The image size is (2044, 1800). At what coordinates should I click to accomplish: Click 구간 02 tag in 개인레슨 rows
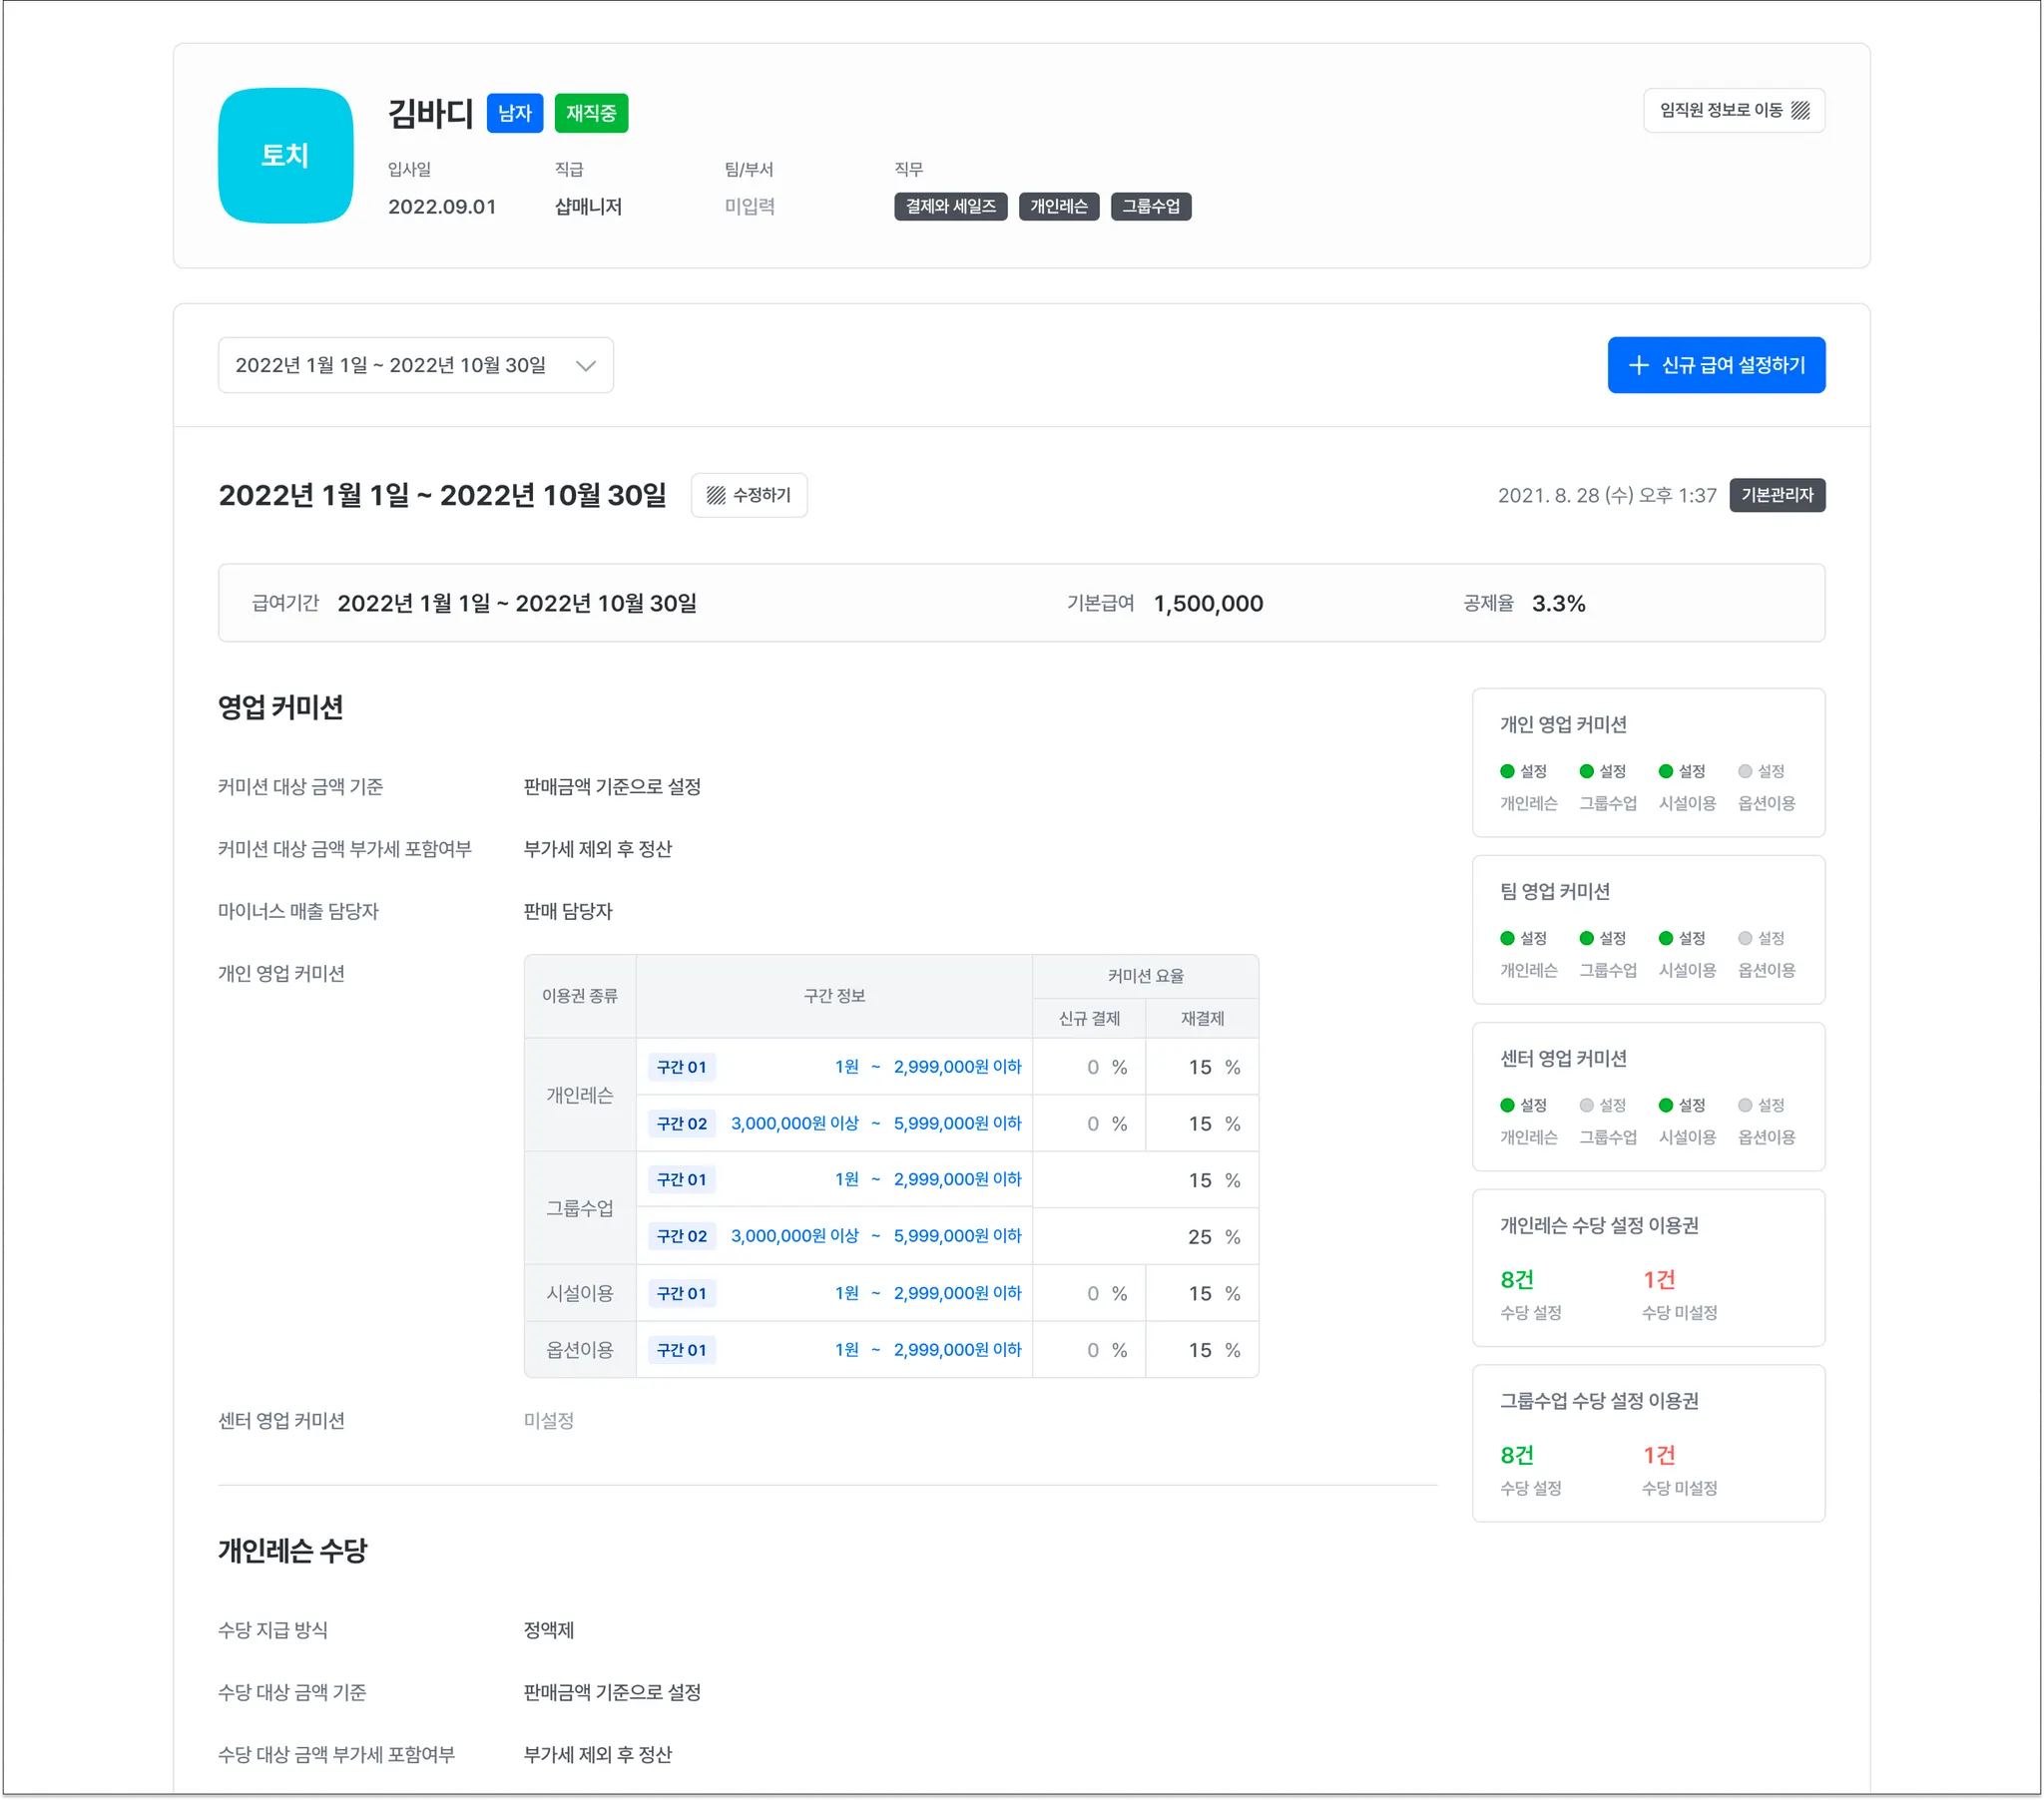point(681,1123)
